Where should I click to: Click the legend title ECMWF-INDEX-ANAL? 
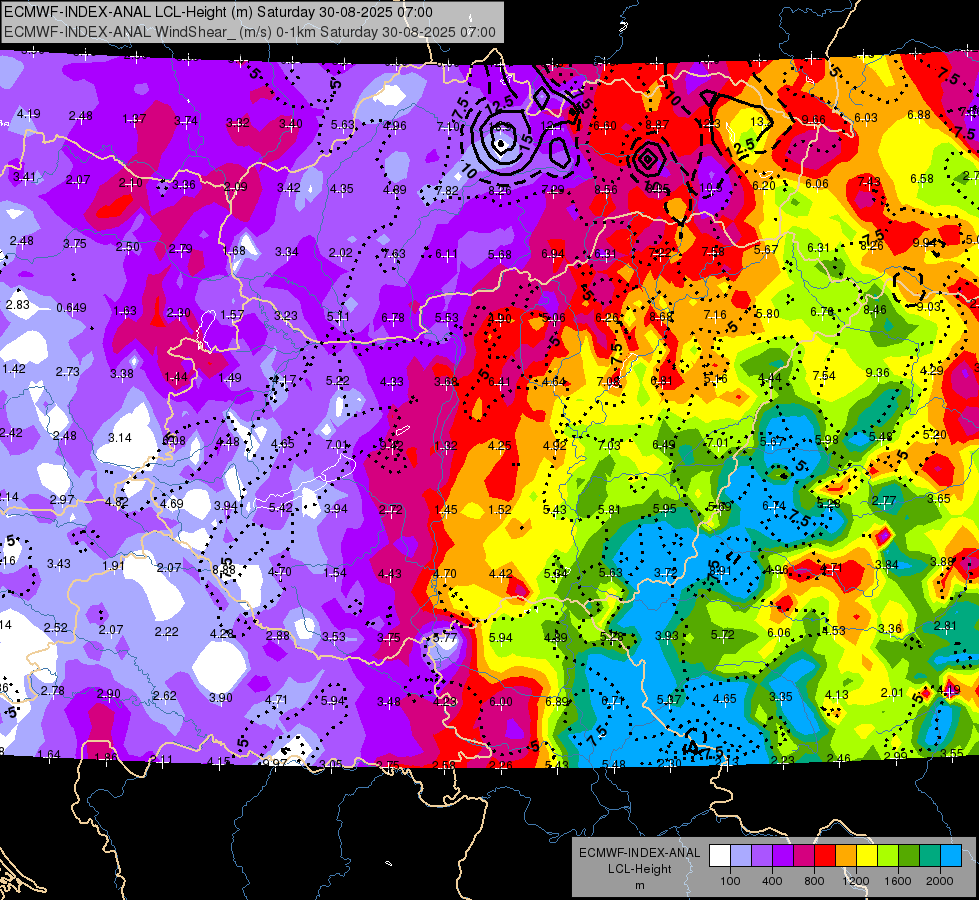pos(639,853)
